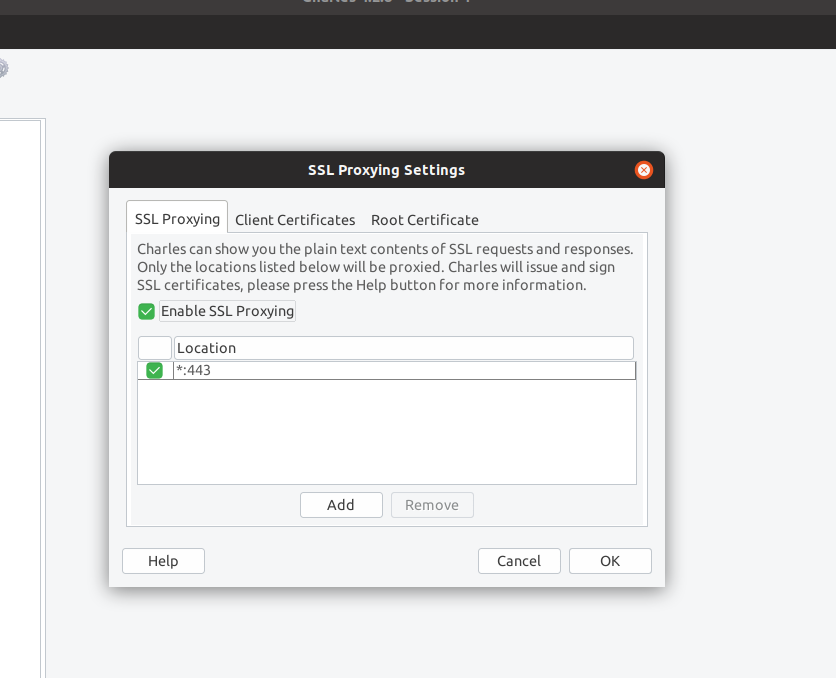
Task: Toggle the *:443 location checkbox
Action: [155, 370]
